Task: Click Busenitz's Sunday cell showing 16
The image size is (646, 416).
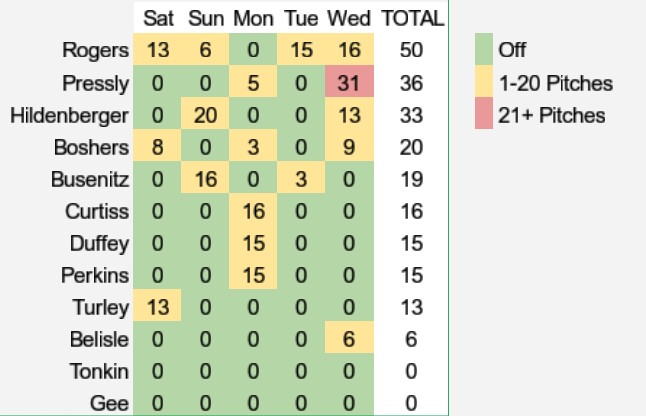Action: click(204, 179)
